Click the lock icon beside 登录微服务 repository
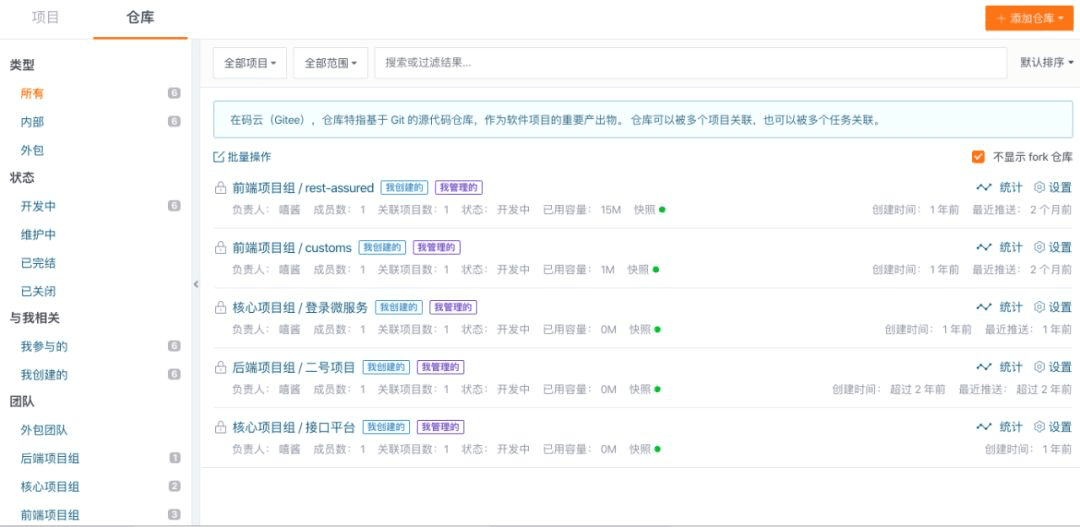The height and width of the screenshot is (527, 1080). point(220,307)
